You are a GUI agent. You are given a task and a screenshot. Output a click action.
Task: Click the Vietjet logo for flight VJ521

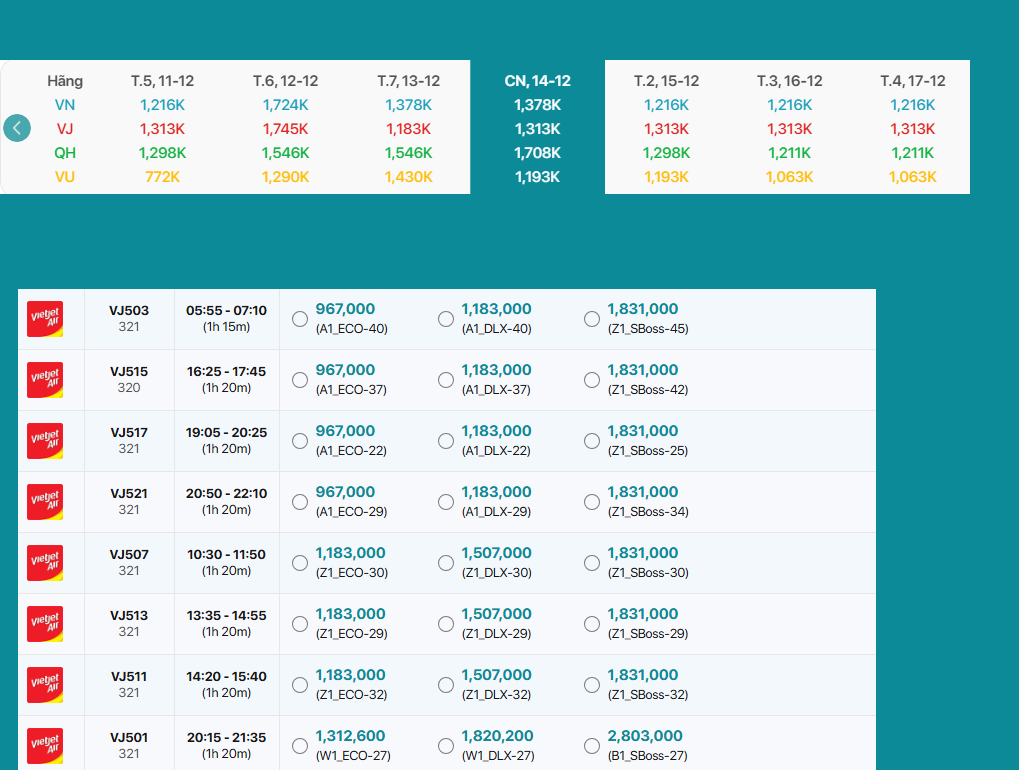click(x=45, y=502)
